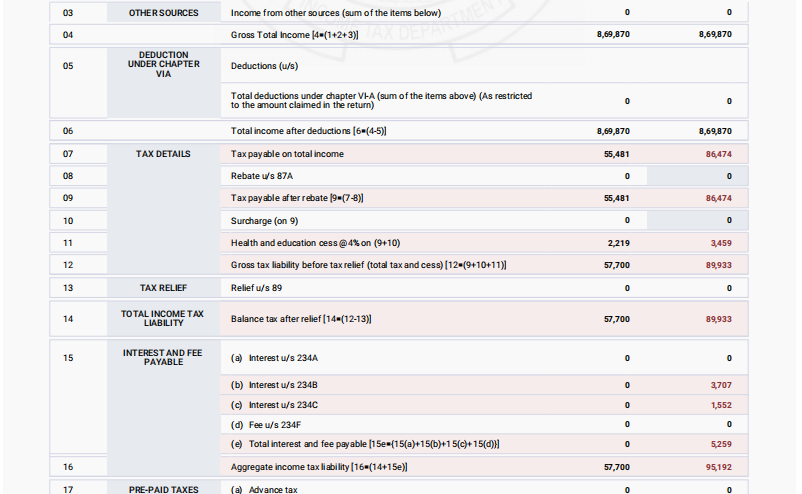
Task: Click the red 1,552 interest u/s 234C value
Action: tap(720, 404)
